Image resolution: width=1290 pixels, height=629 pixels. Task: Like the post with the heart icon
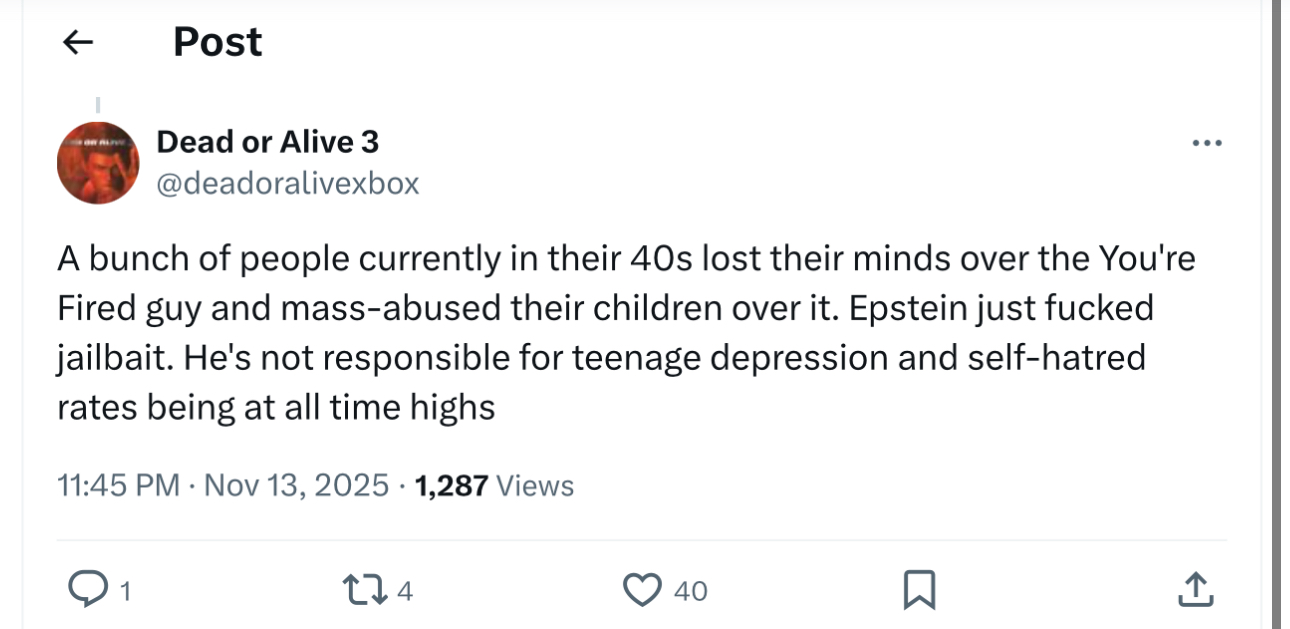640,590
